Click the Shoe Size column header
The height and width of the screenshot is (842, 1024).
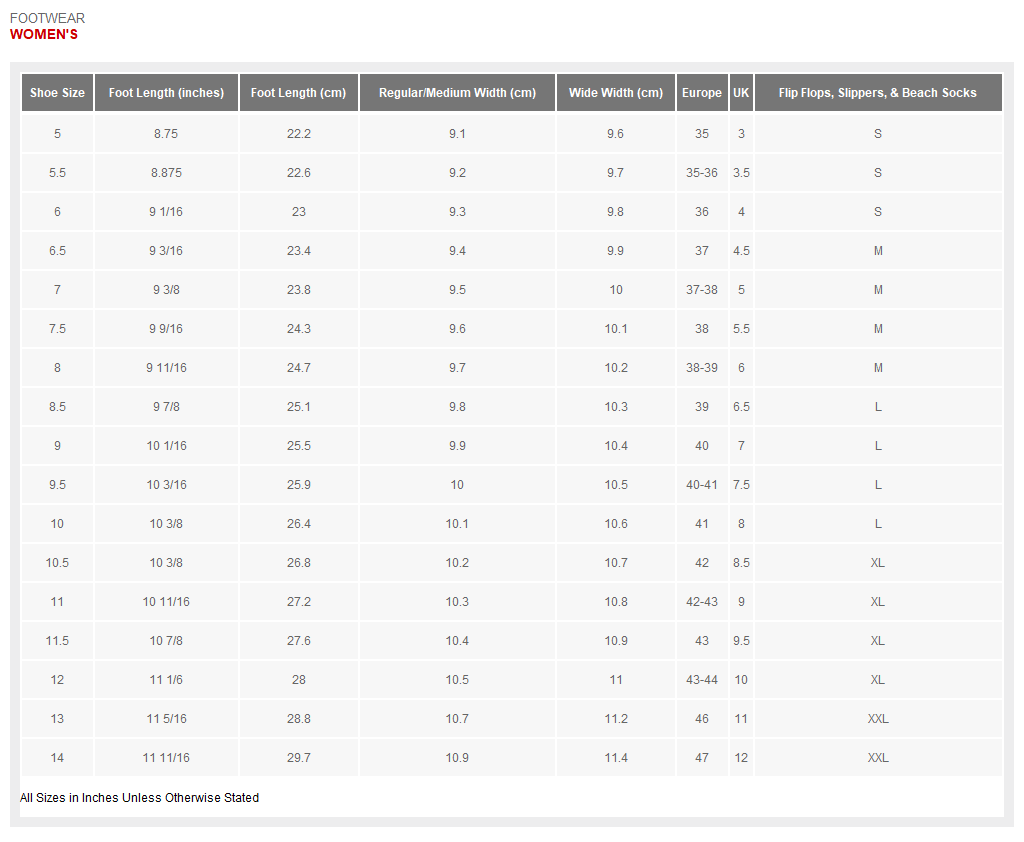[x=57, y=93]
